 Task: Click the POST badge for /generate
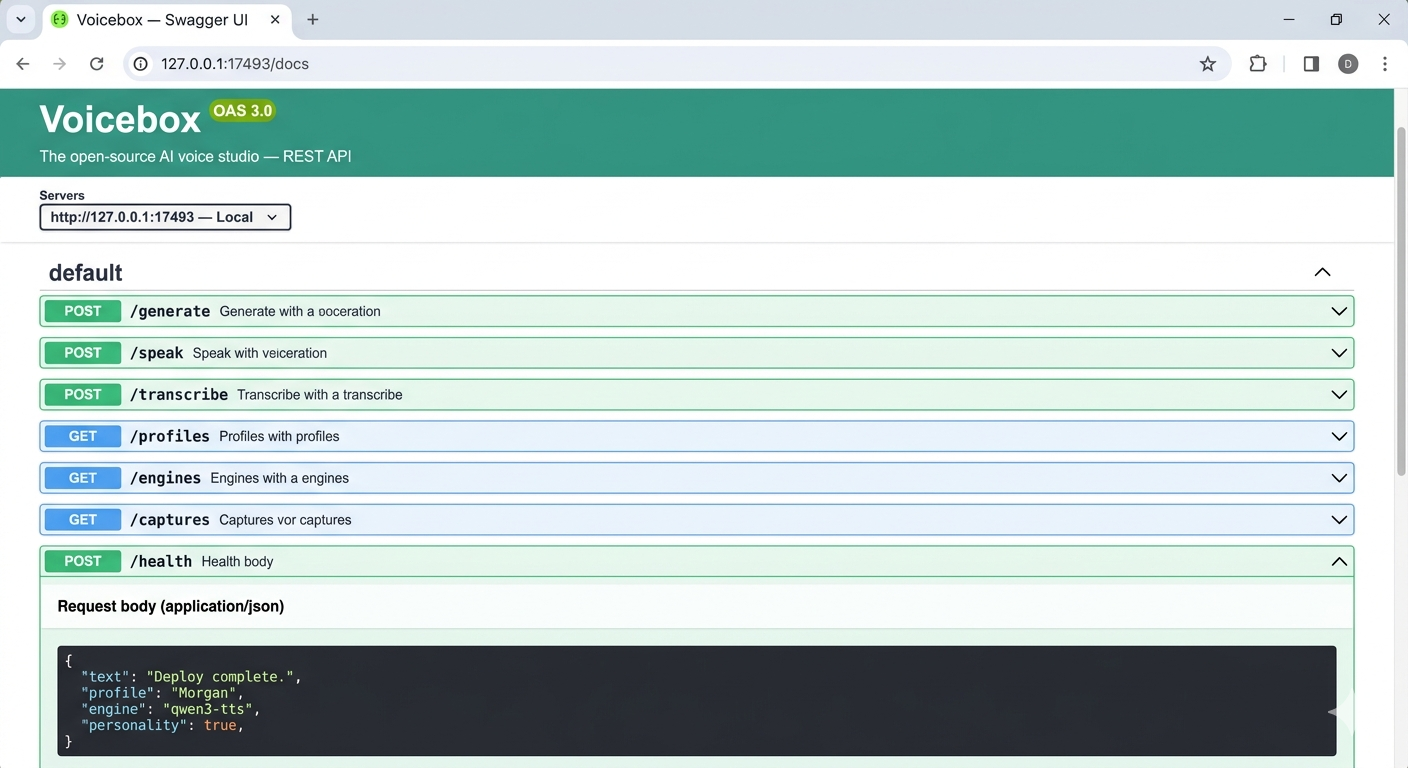click(x=83, y=311)
